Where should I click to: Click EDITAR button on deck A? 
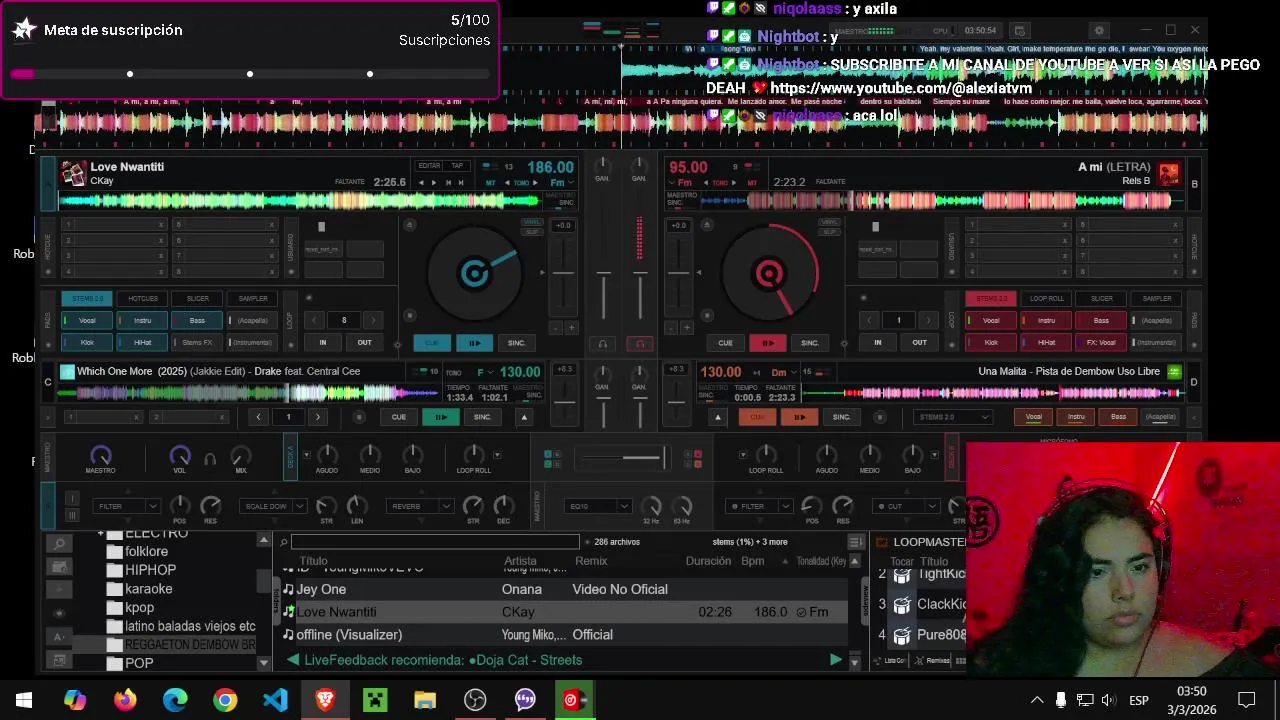click(x=429, y=166)
